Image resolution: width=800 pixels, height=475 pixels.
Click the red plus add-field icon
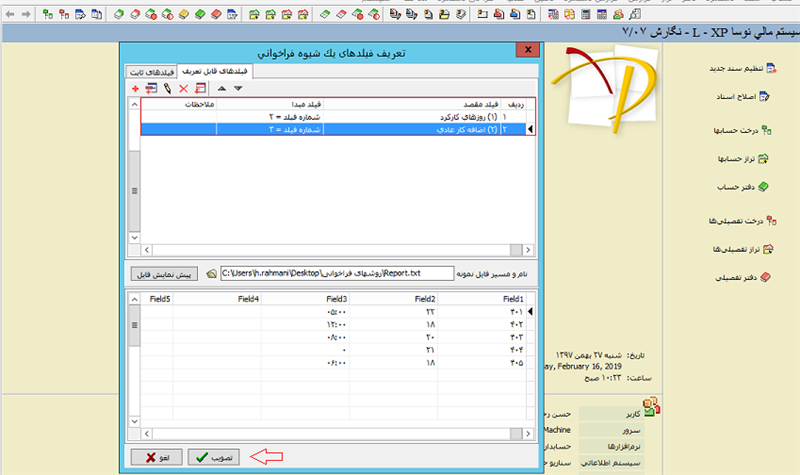click(x=135, y=89)
